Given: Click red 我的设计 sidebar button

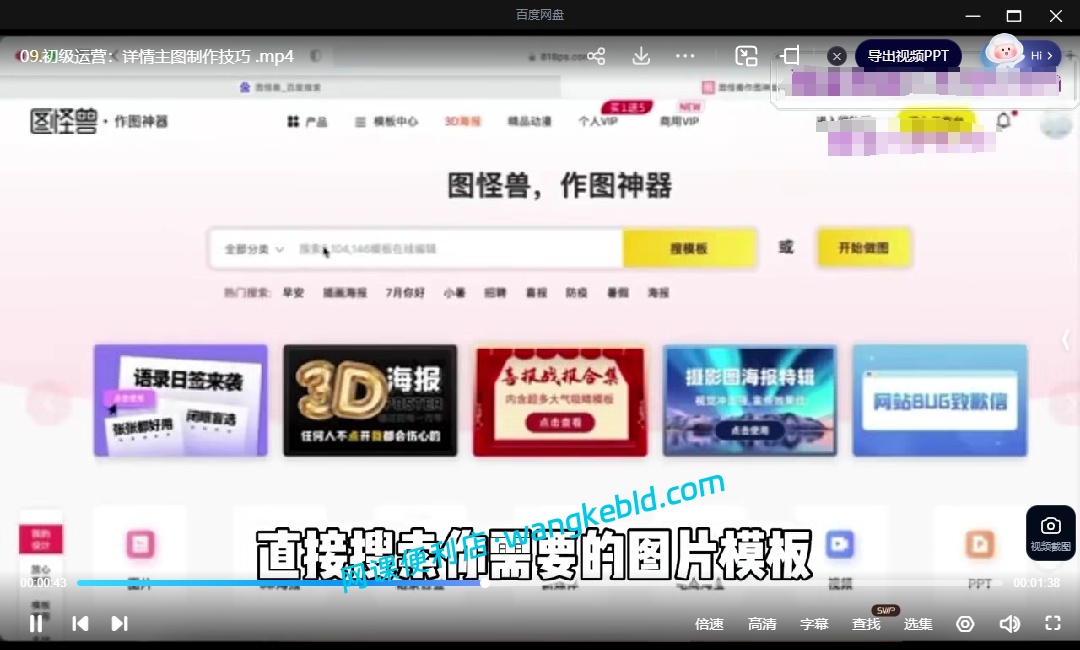Looking at the screenshot, I should click(x=41, y=538).
